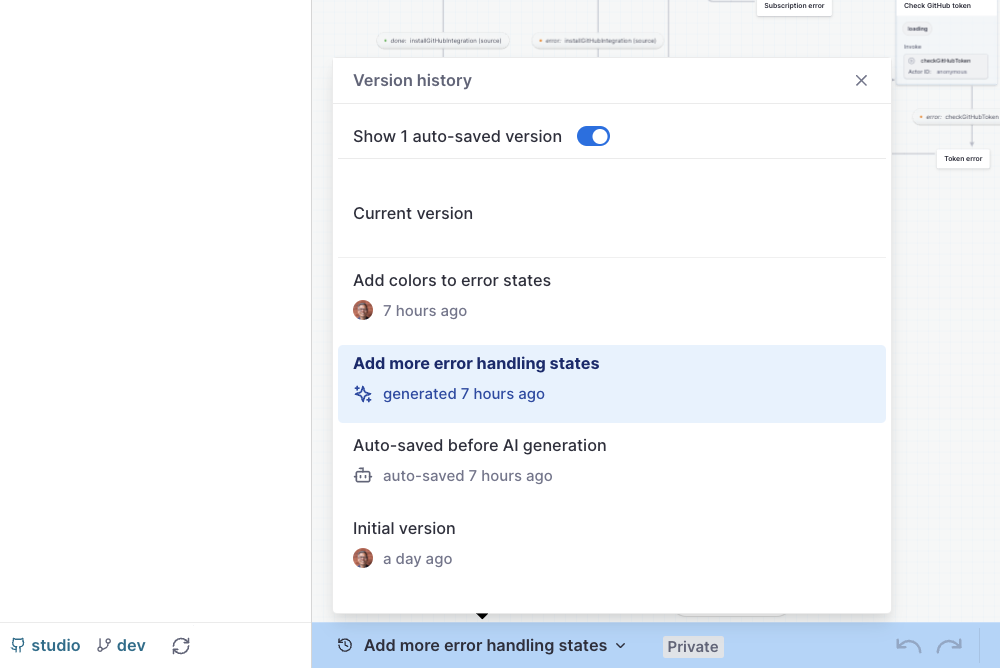1000x668 pixels.
Task: Click the avatar next to 7 hours ago
Action: [x=363, y=310]
